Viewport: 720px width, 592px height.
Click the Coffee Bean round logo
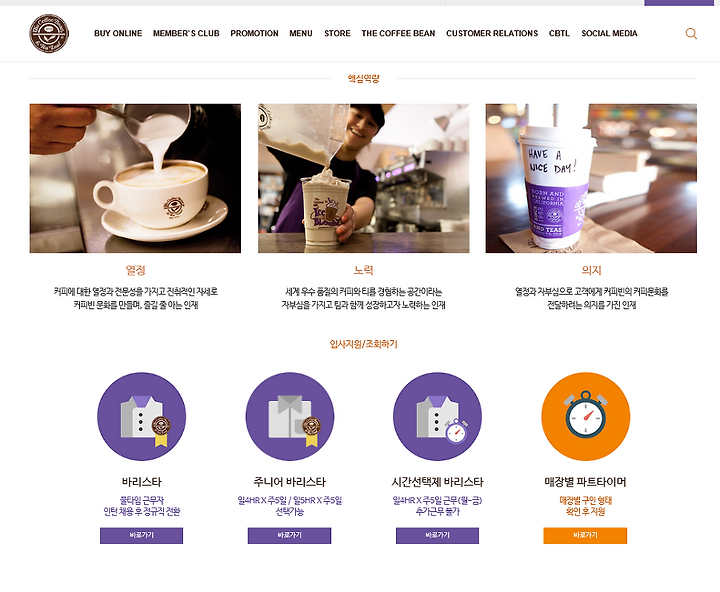click(x=49, y=33)
